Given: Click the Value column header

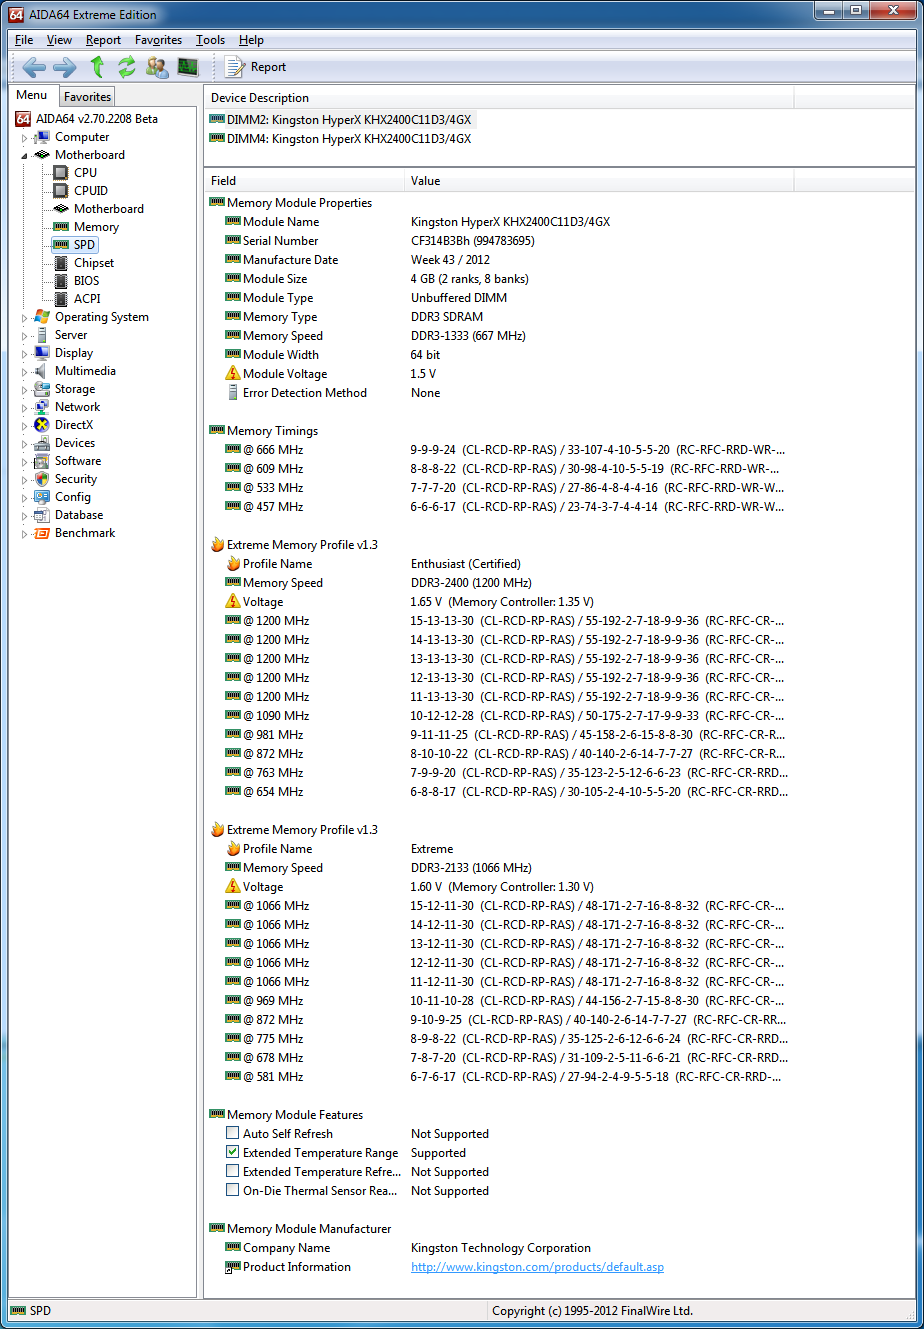Looking at the screenshot, I should 600,181.
